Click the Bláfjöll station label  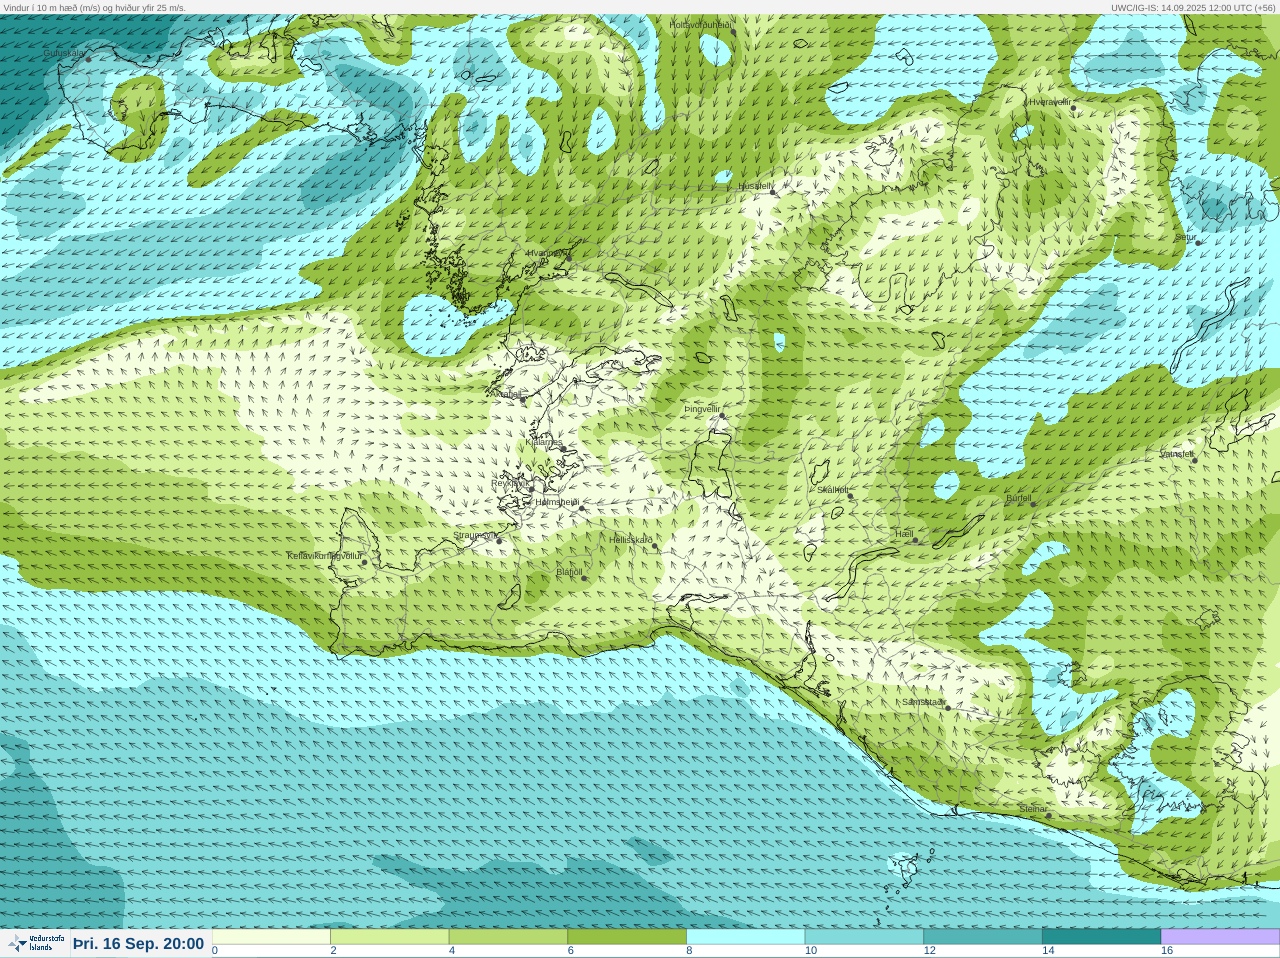tap(569, 572)
